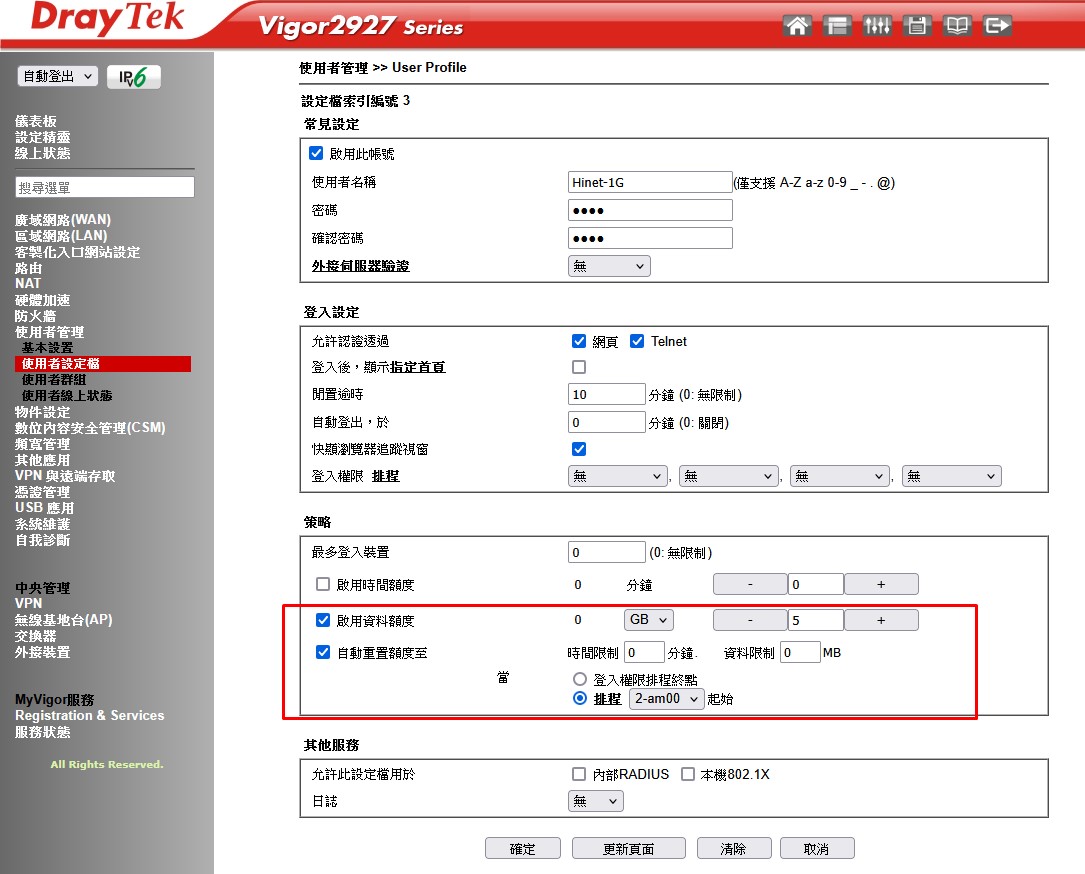This screenshot has height=874, width=1085.
Task: Open the manual book icon
Action: pyautogui.click(x=957, y=26)
